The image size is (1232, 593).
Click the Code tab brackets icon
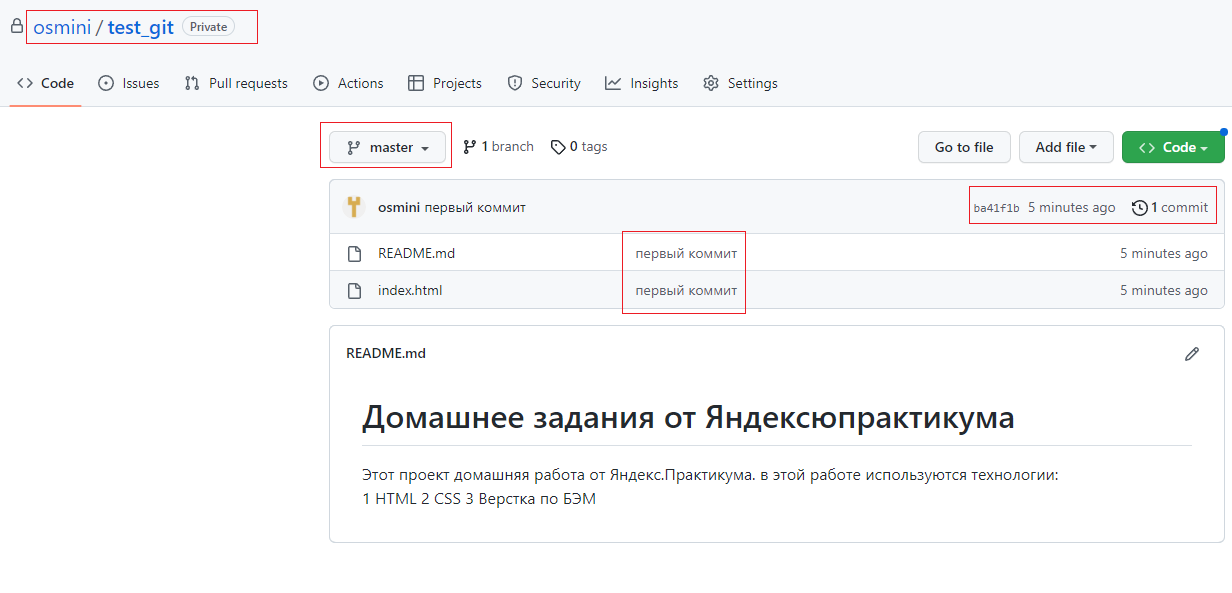click(x=25, y=83)
